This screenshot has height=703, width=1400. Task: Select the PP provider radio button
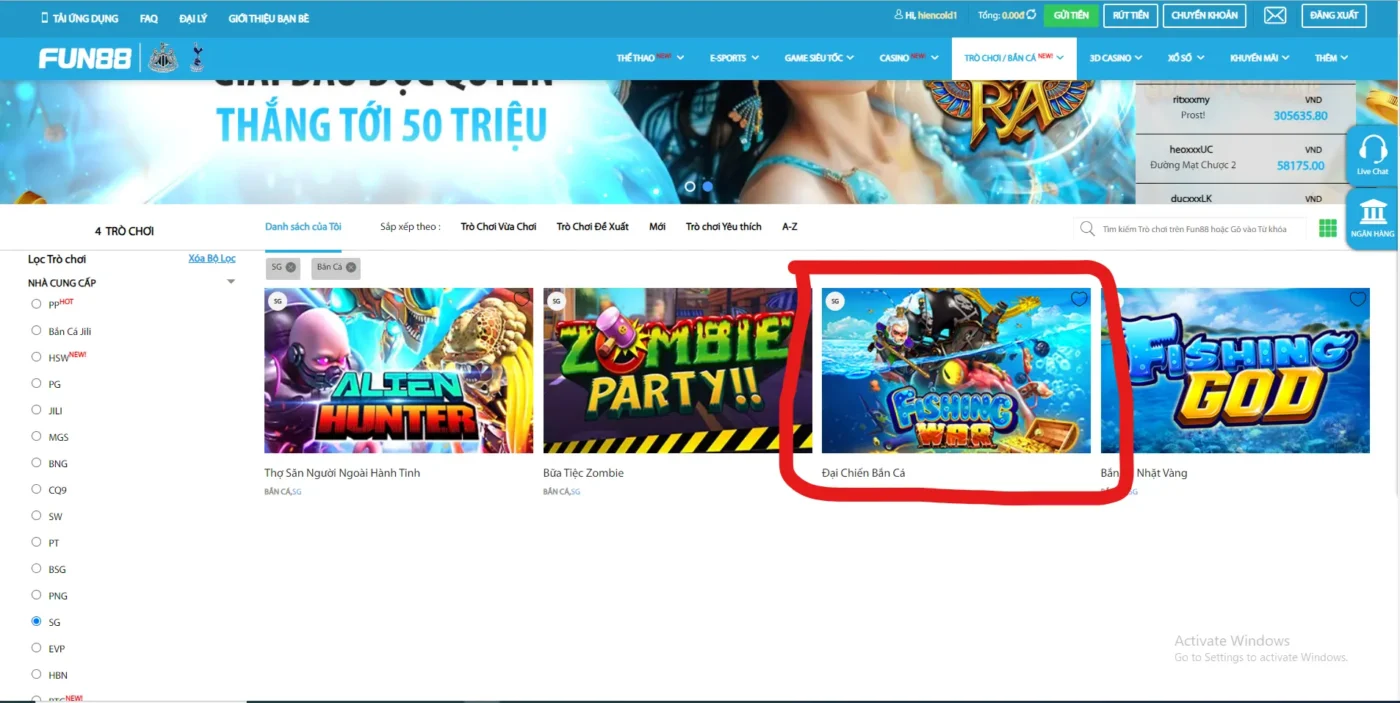pos(37,304)
